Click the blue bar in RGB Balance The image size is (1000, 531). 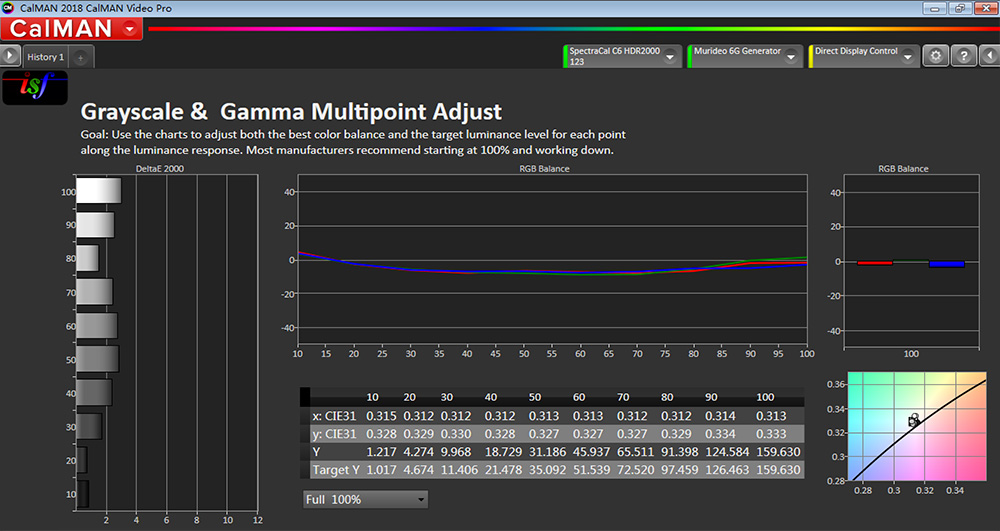tap(946, 264)
